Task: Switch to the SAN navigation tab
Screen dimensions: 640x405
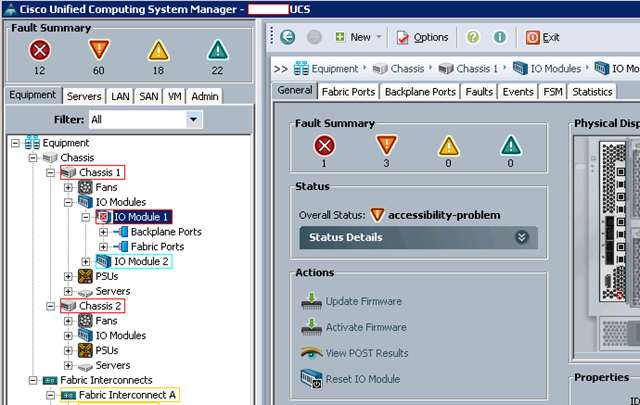Action: point(149,96)
